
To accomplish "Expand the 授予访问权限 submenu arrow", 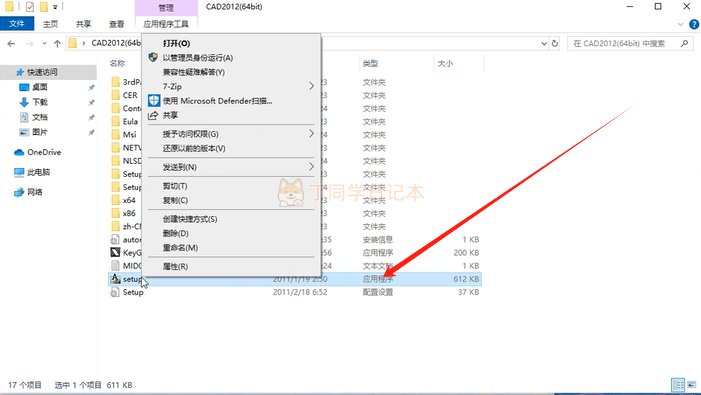I will [x=311, y=133].
